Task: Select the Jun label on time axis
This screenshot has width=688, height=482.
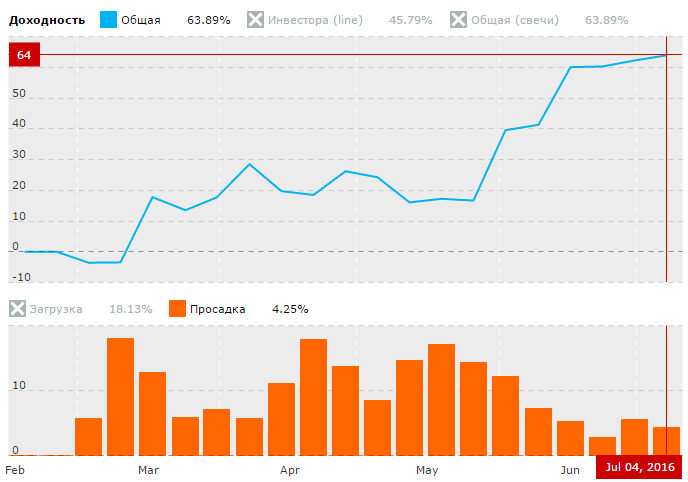Action: [570, 469]
